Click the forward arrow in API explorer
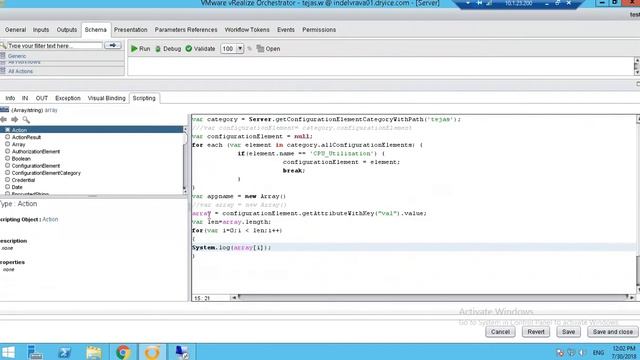The height and width of the screenshot is (360, 640). [x=15, y=120]
